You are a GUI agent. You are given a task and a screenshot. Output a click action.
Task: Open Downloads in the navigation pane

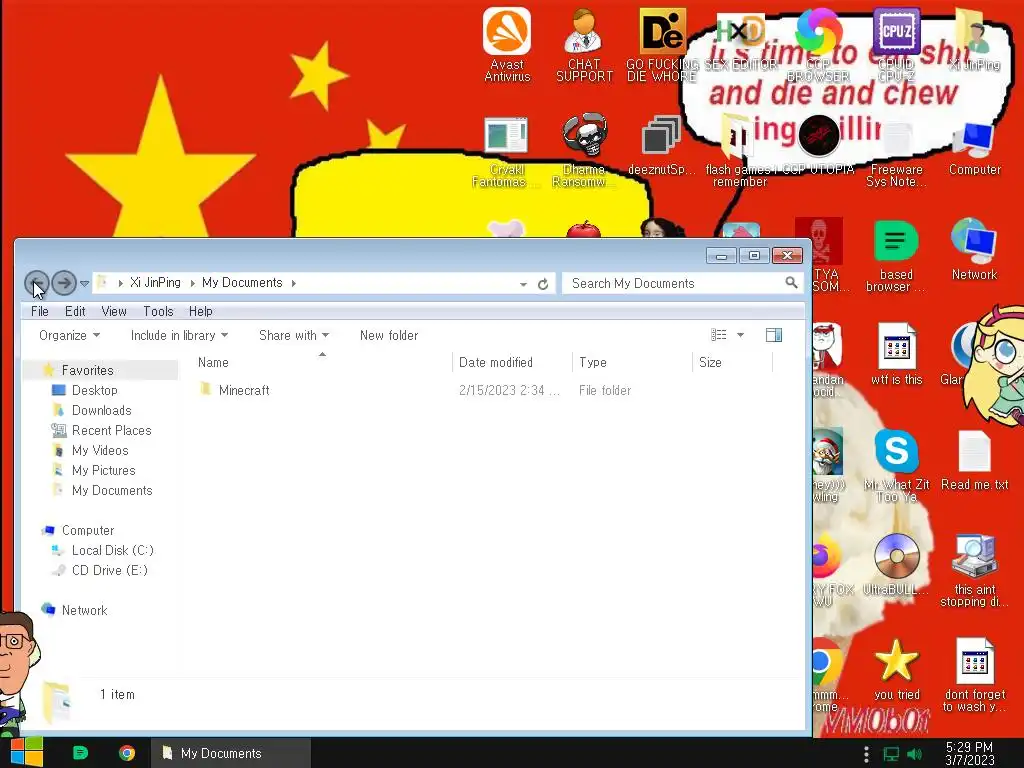pos(101,410)
